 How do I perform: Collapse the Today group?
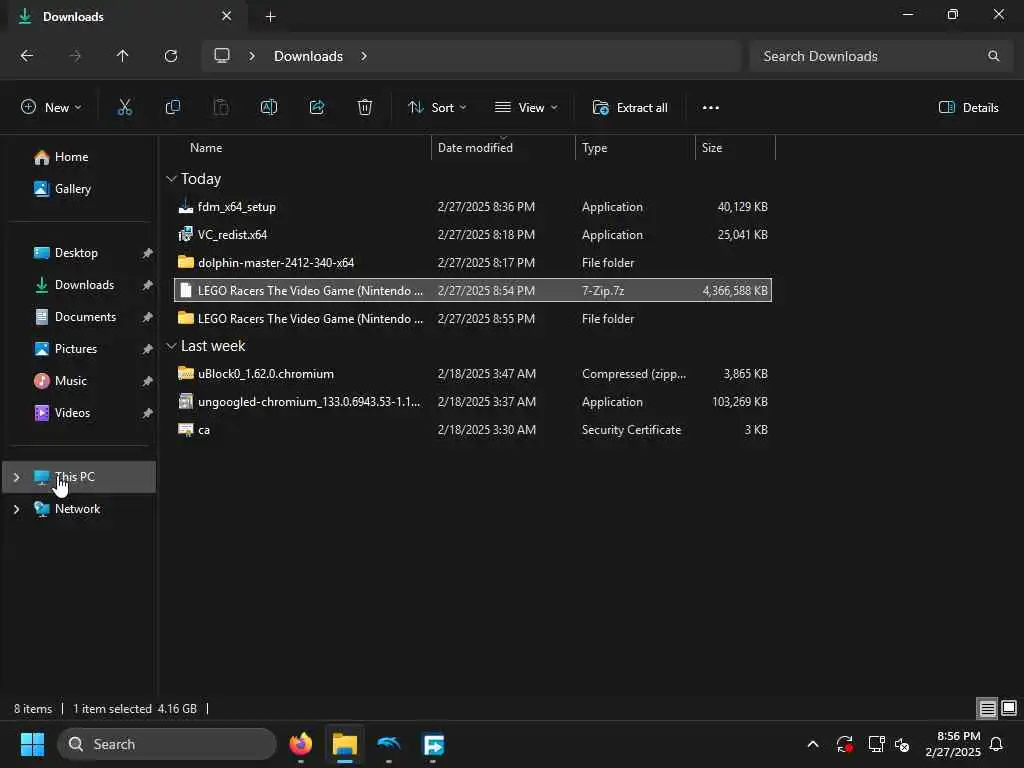pos(171,178)
